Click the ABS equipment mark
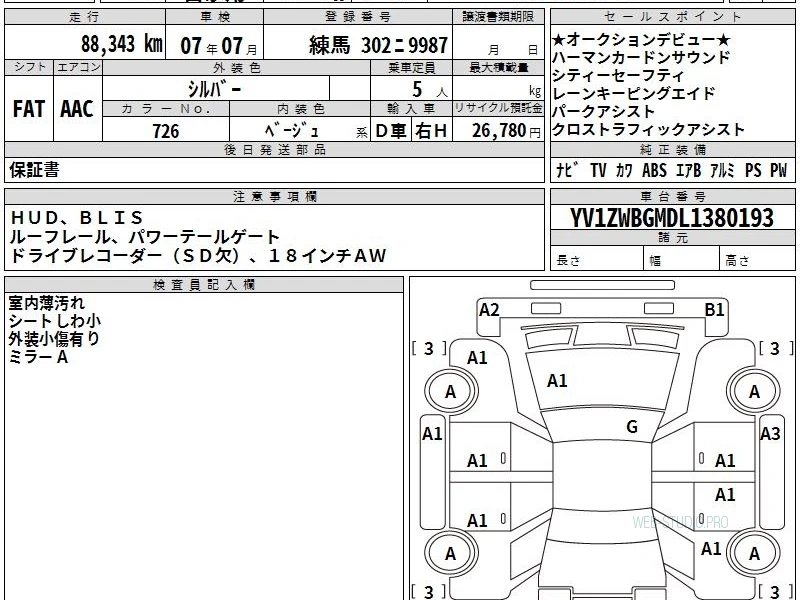 pos(654,170)
